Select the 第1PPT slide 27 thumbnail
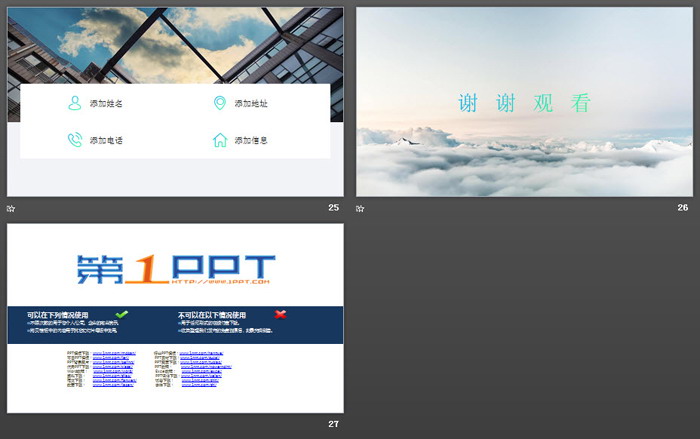This screenshot has width=700, height=439. 175,318
